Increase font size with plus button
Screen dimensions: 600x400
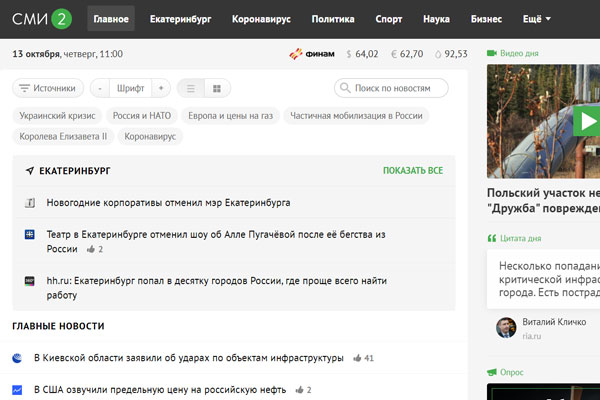162,88
